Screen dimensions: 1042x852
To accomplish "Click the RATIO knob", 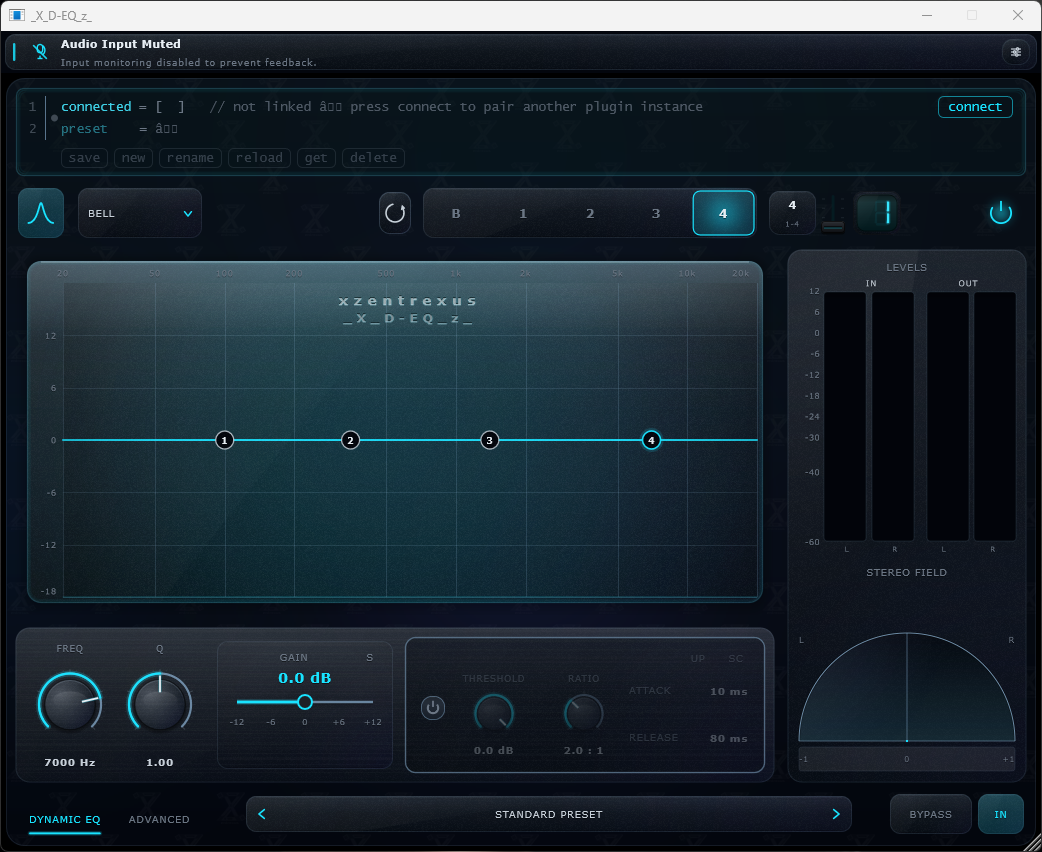I will tap(583, 715).
